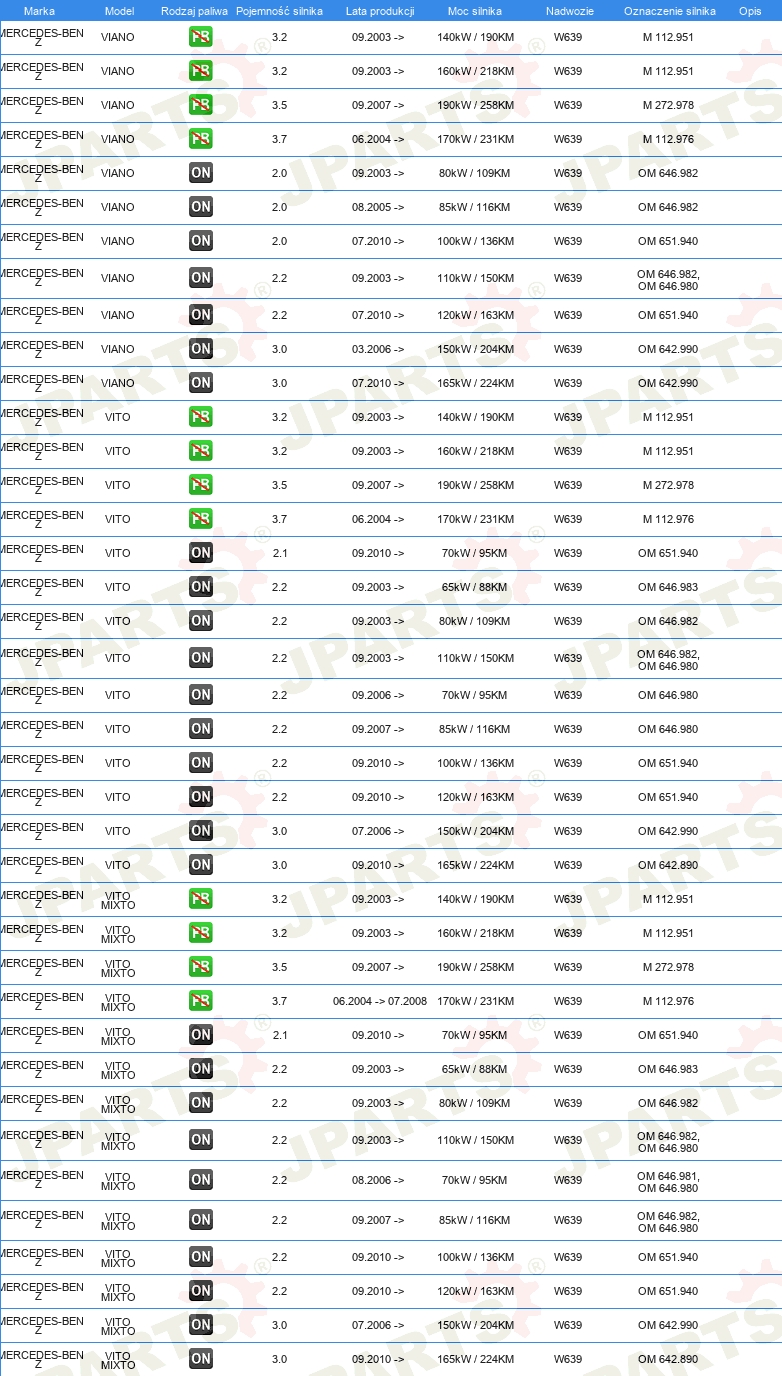
Task: Click 165kW / 224KM in the VIANO row
Action: 476,383
